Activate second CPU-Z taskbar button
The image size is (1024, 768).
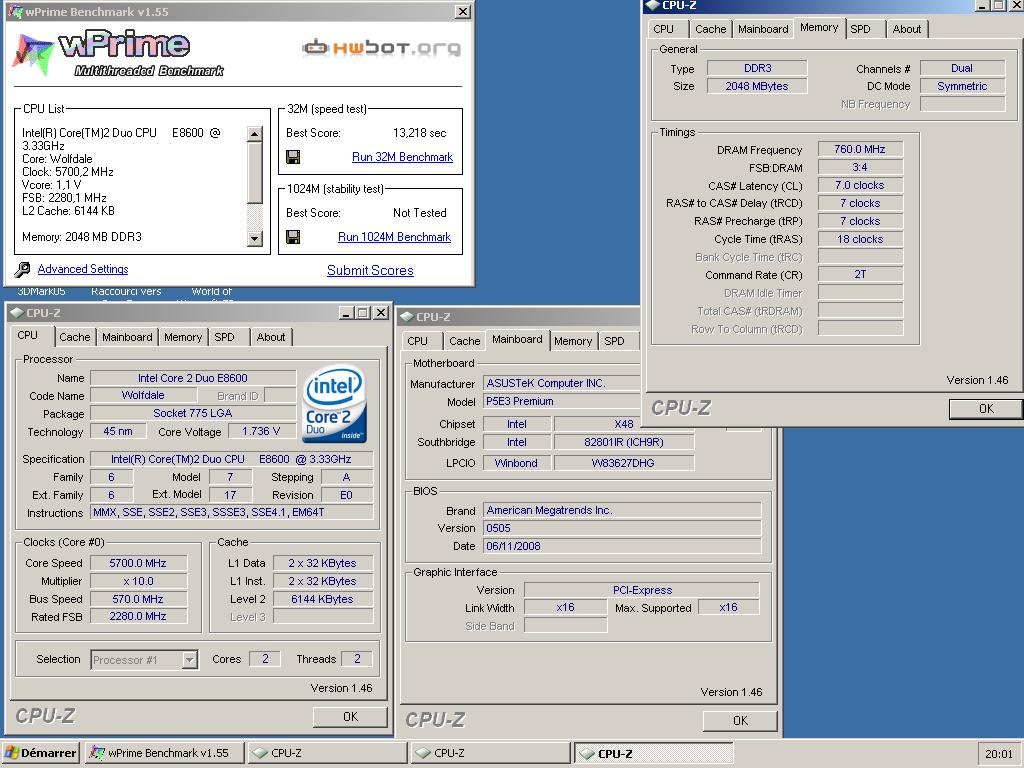(490, 753)
